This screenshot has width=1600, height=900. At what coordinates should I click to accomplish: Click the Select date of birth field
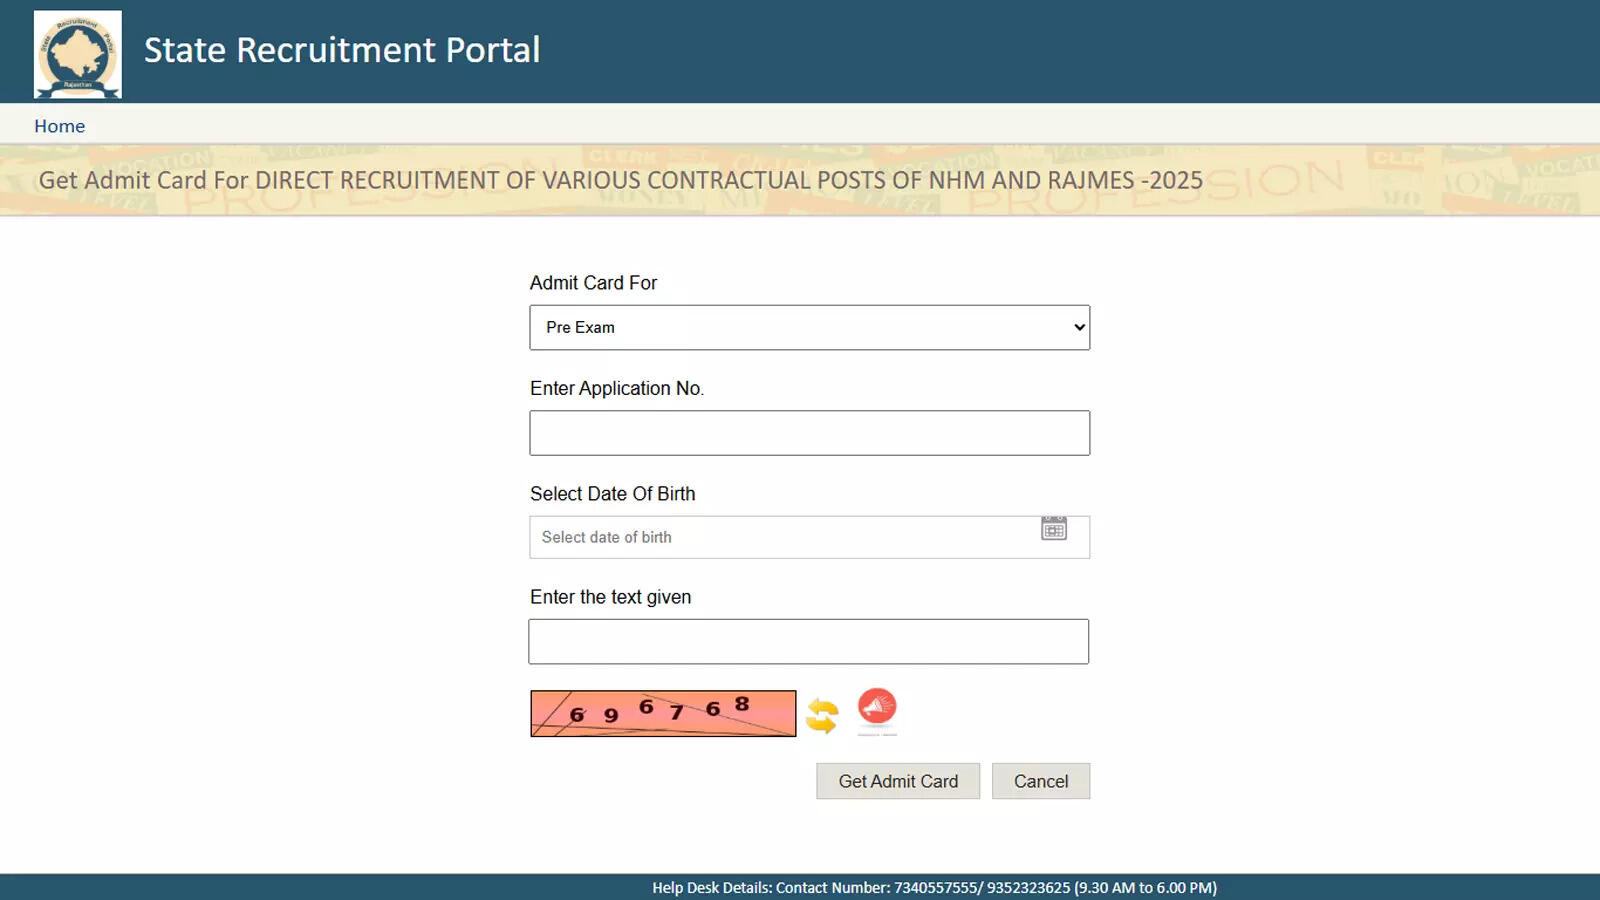780,538
